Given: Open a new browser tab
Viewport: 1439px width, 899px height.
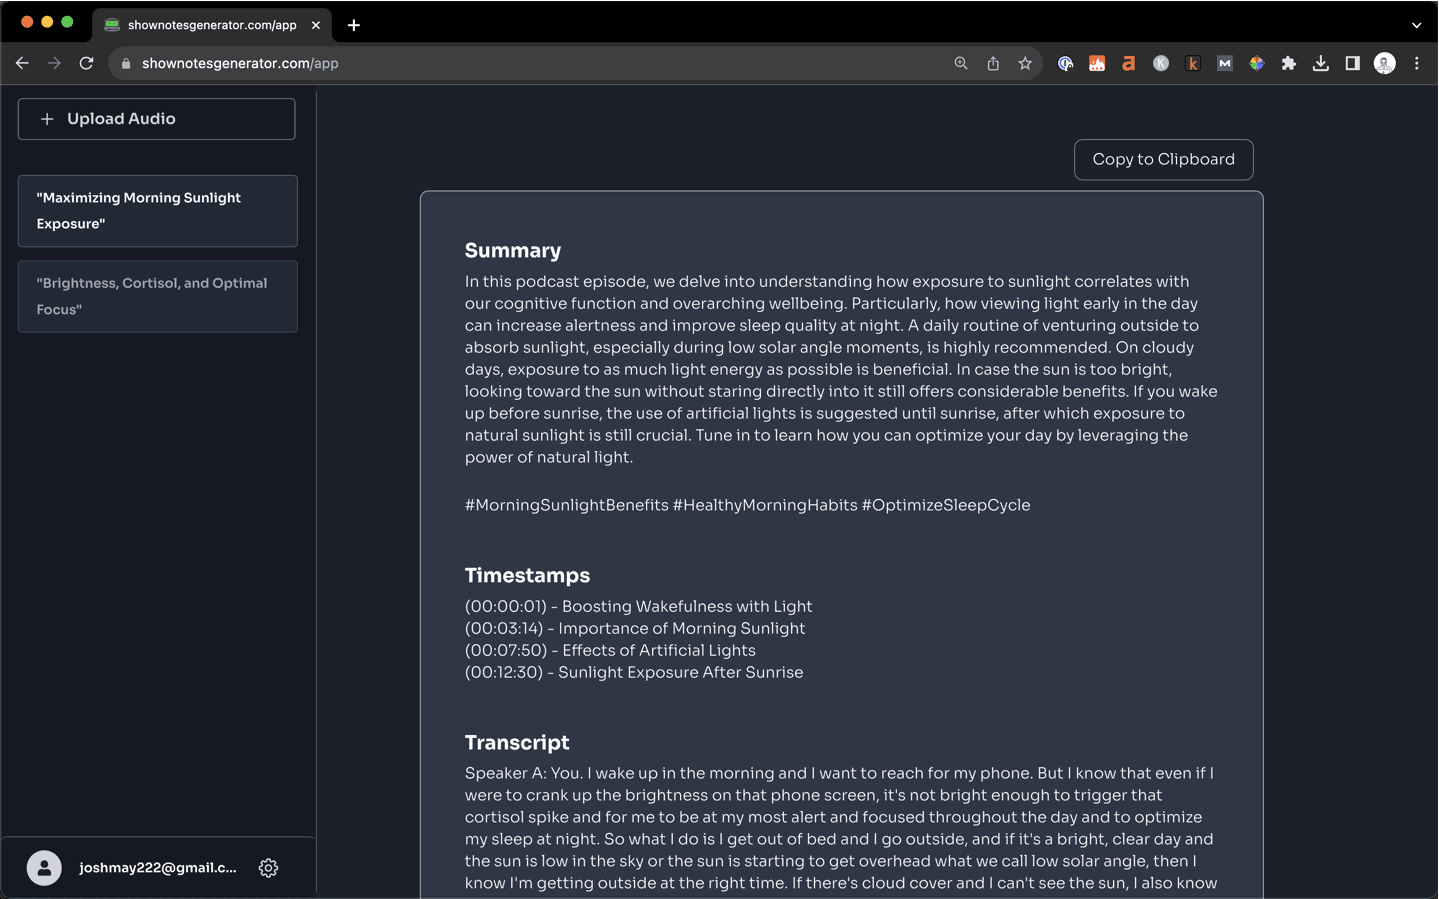Looking at the screenshot, I should [x=354, y=25].
